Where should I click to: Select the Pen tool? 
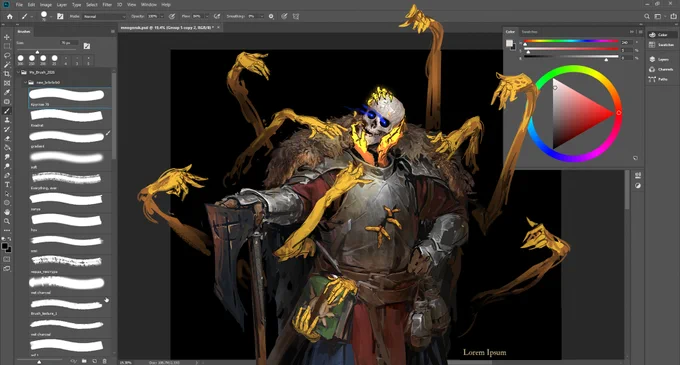[7, 175]
